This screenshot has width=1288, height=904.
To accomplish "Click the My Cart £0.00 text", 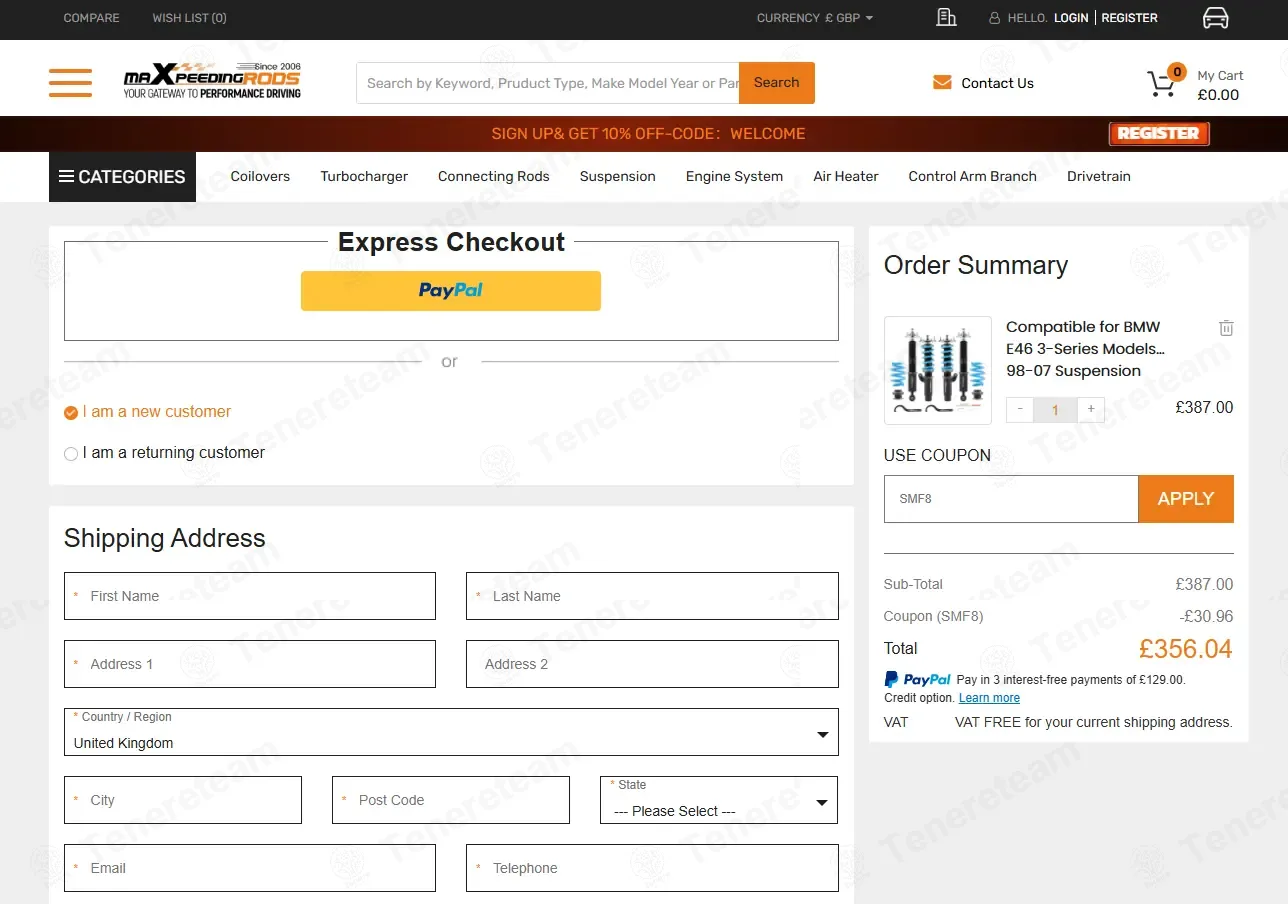I will click(1219, 85).
